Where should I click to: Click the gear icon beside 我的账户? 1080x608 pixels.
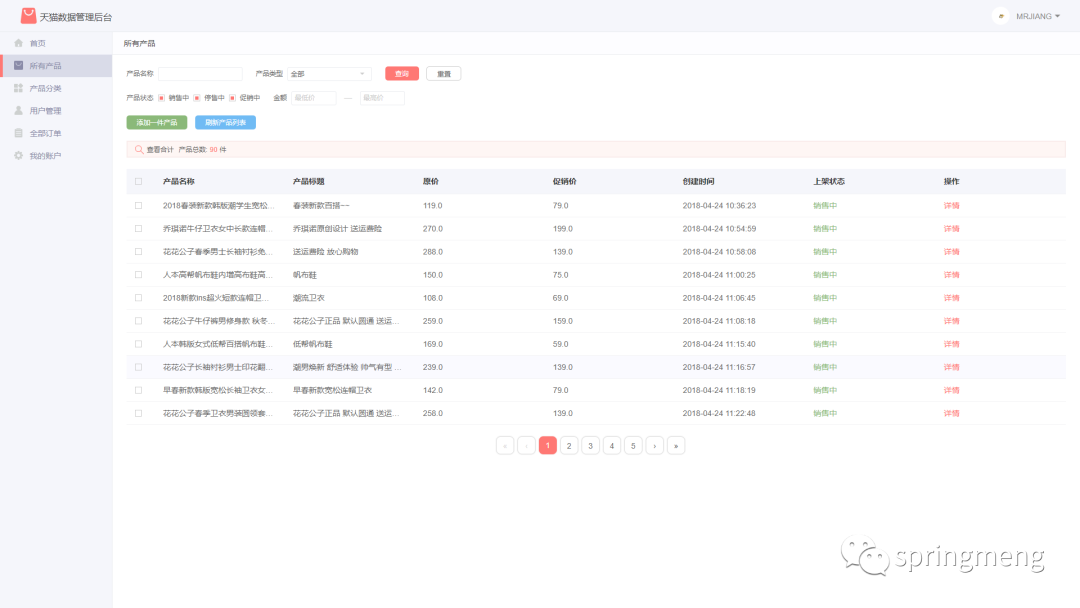tap(19, 156)
